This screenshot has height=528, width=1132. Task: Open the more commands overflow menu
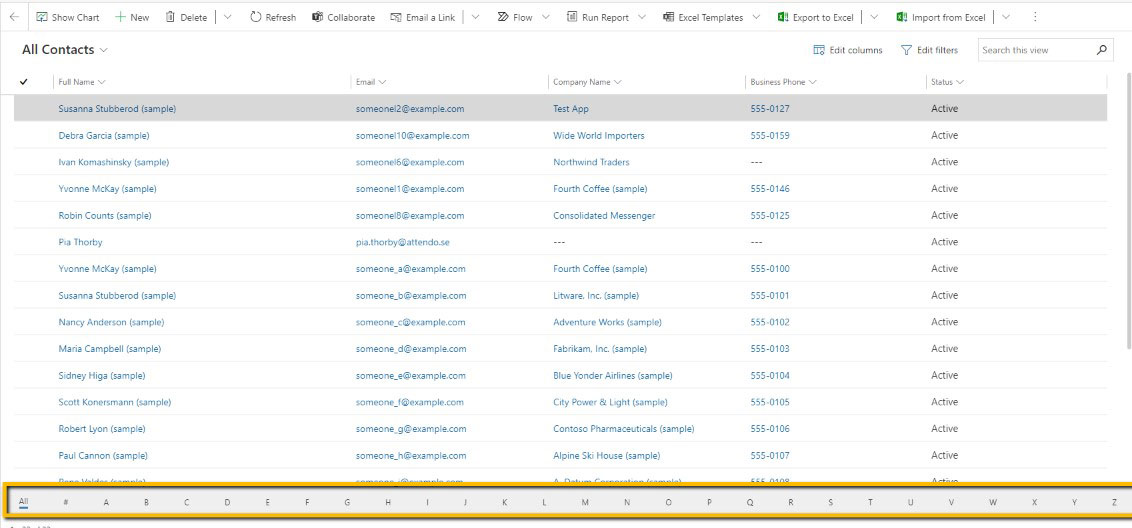click(x=1034, y=17)
